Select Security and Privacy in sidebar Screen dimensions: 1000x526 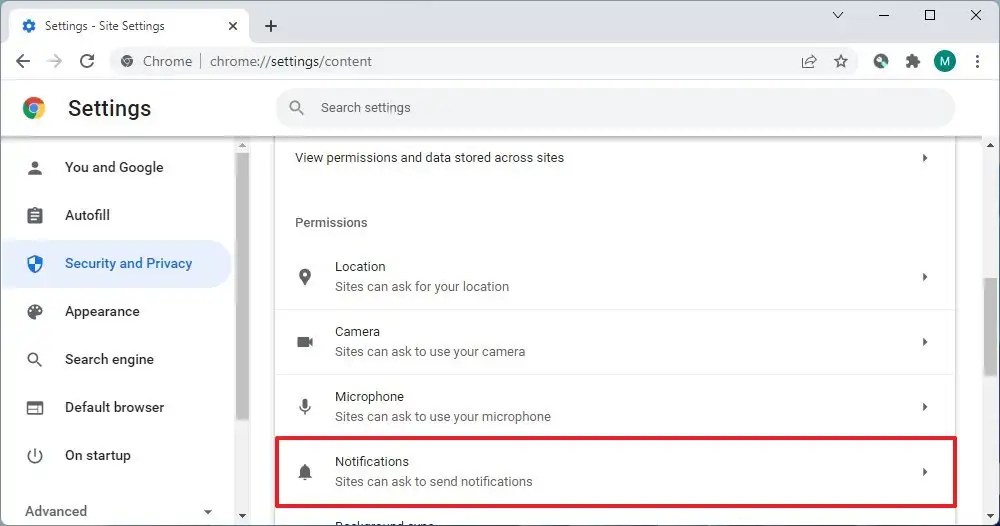(x=117, y=263)
